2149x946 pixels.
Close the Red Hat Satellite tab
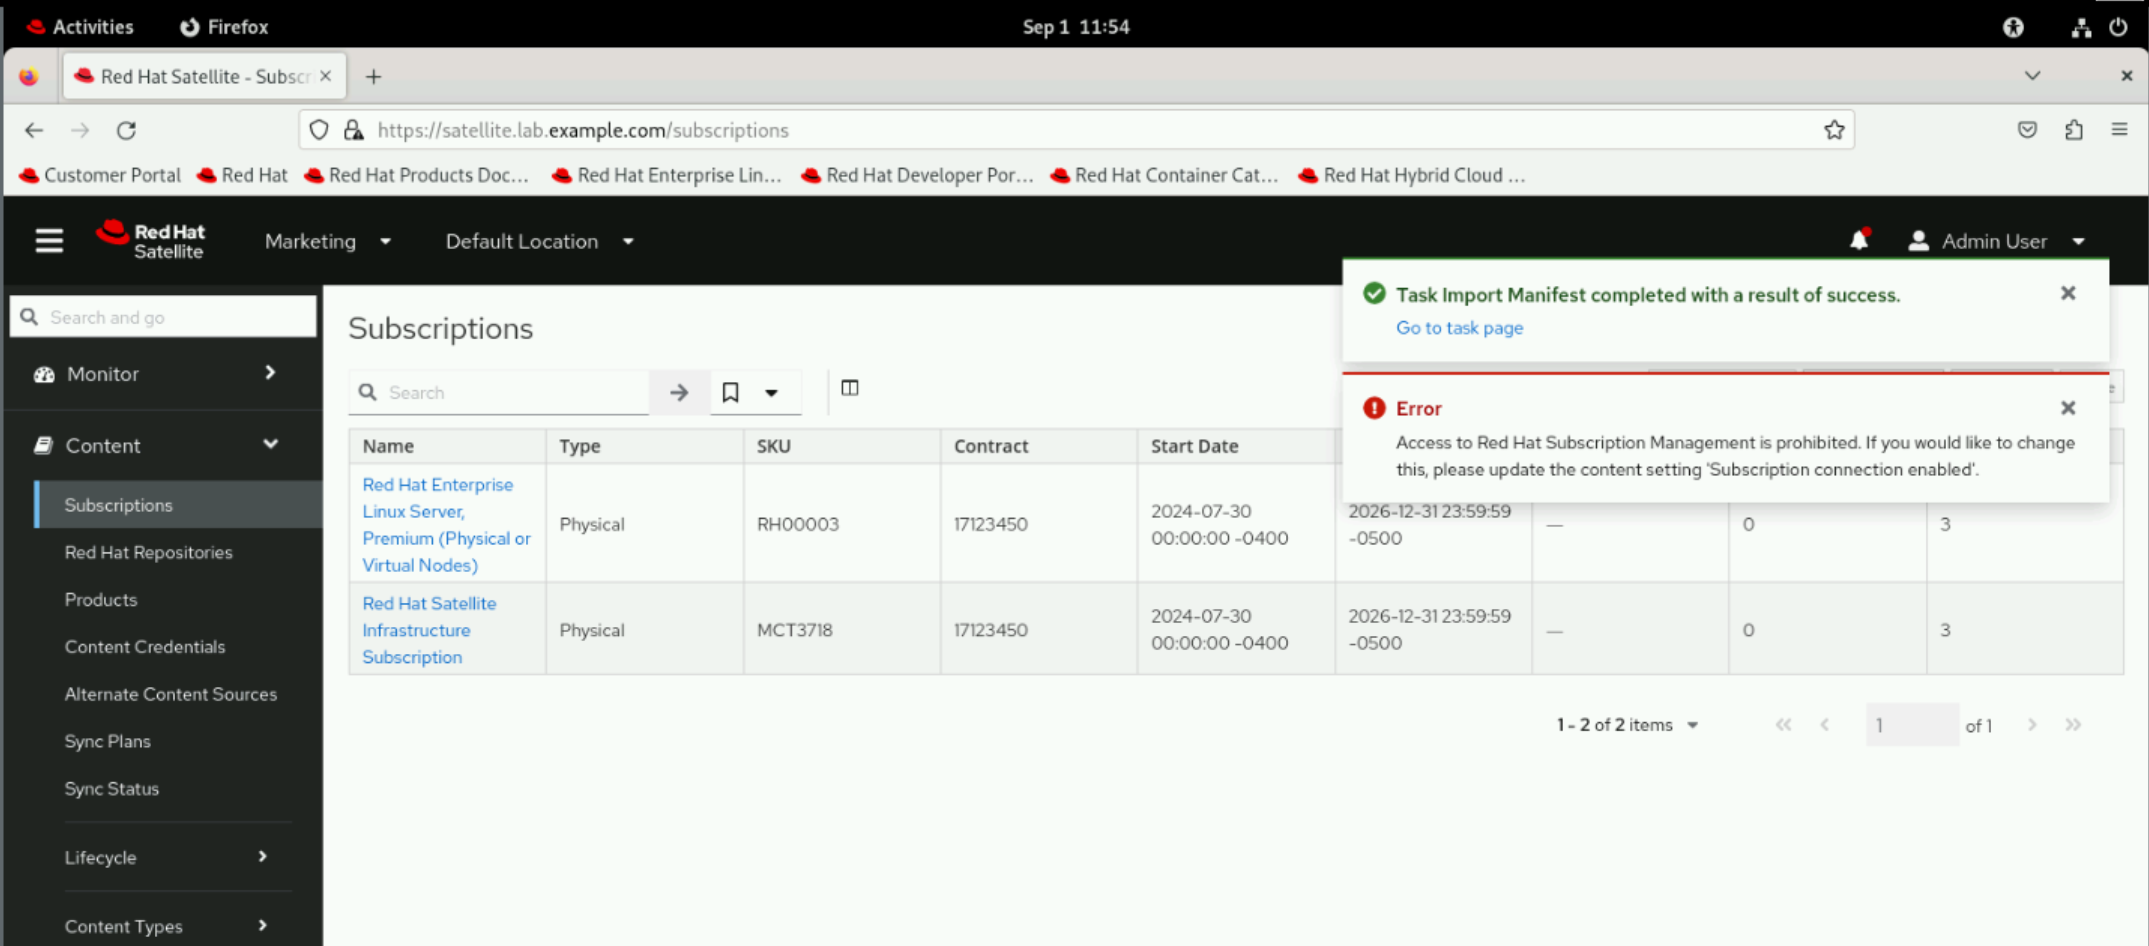click(x=325, y=76)
